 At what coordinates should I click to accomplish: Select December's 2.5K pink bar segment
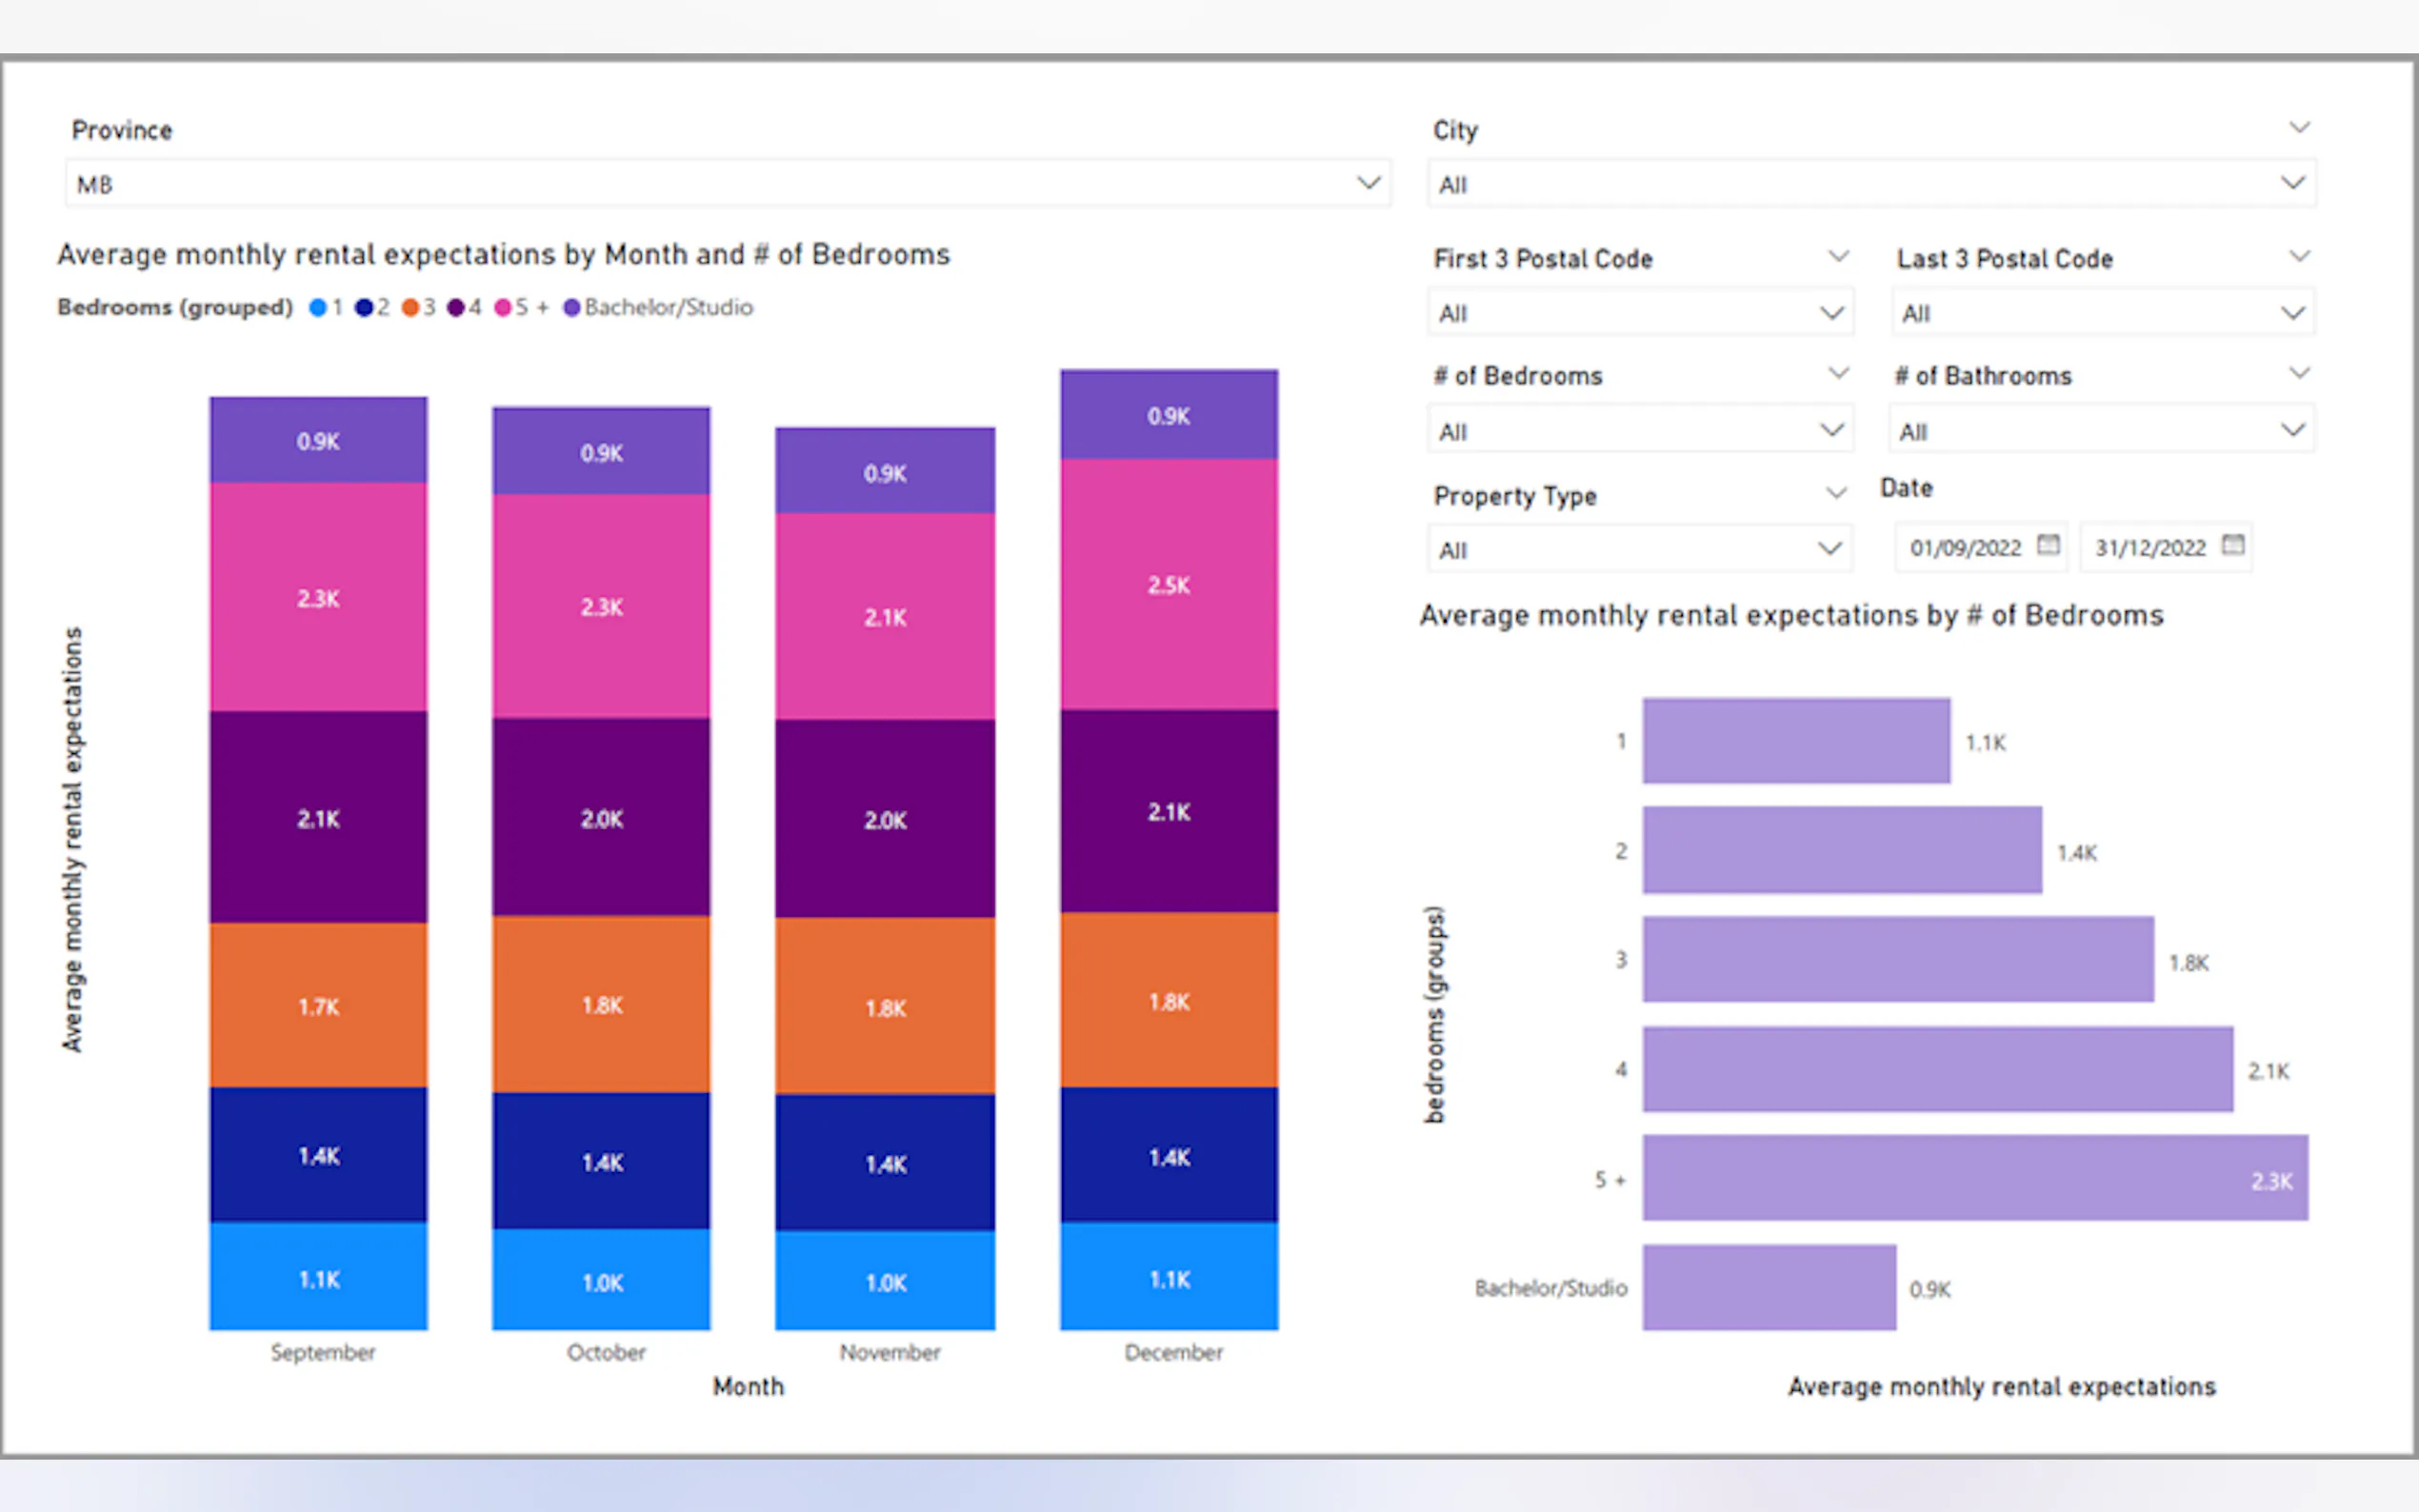[x=1168, y=585]
